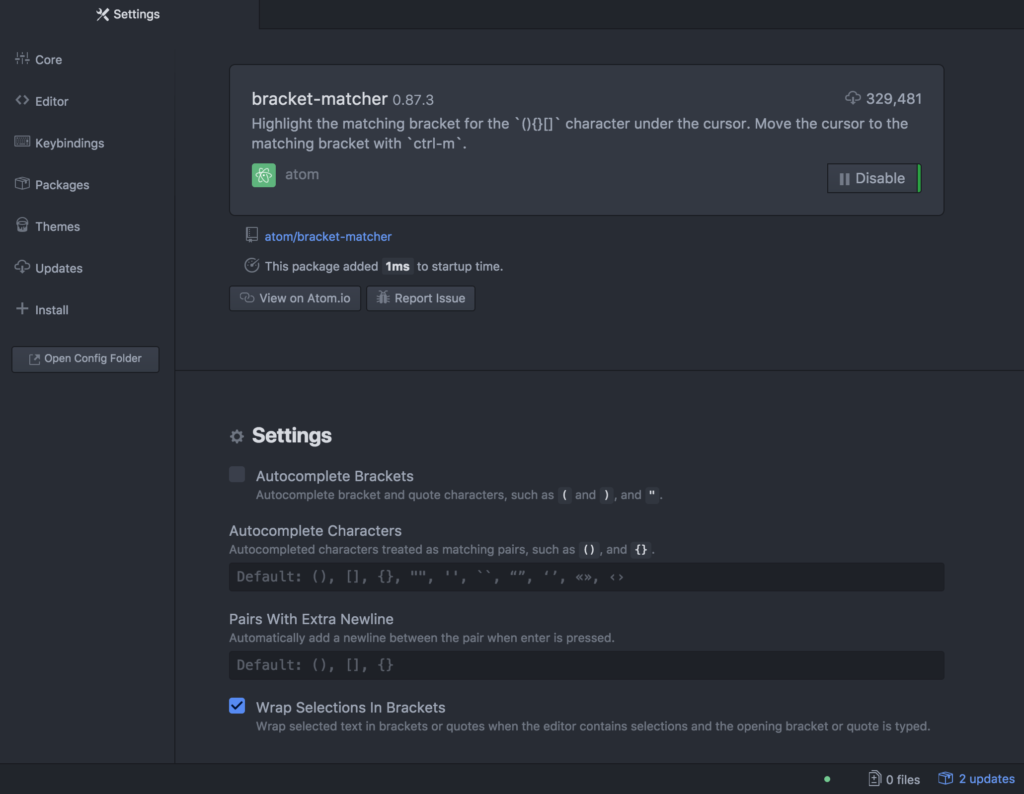Screen dimensions: 1024x794
Task: Click Wrap Selections In Brackets label
Action: click(351, 707)
